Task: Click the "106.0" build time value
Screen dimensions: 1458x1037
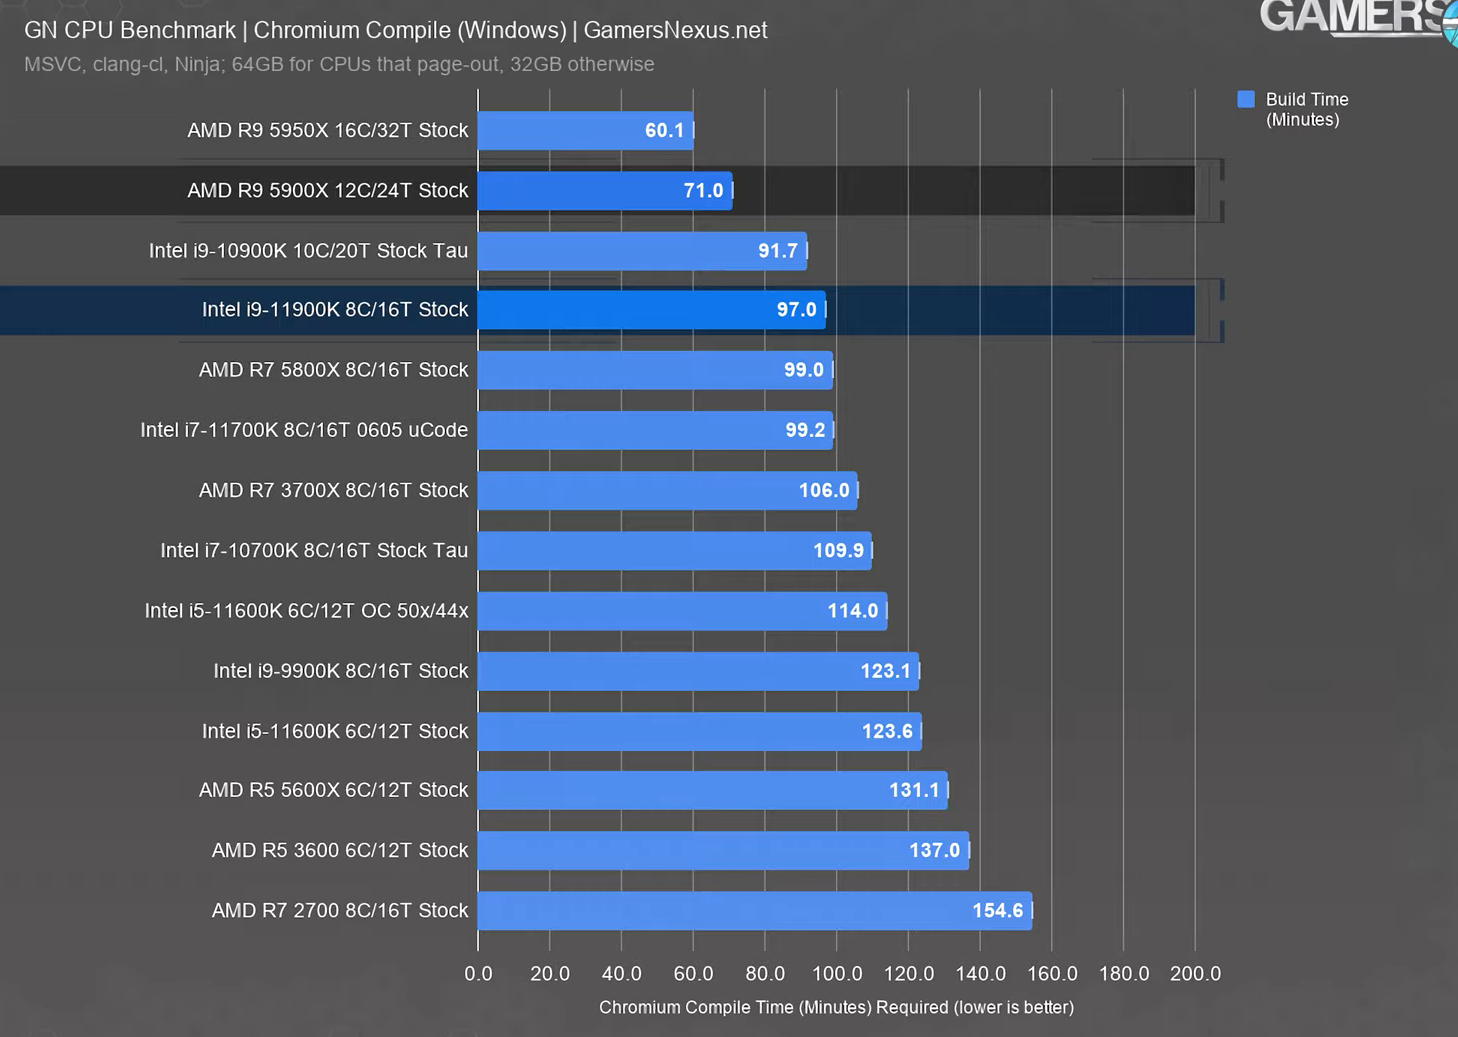Action: [x=824, y=490]
